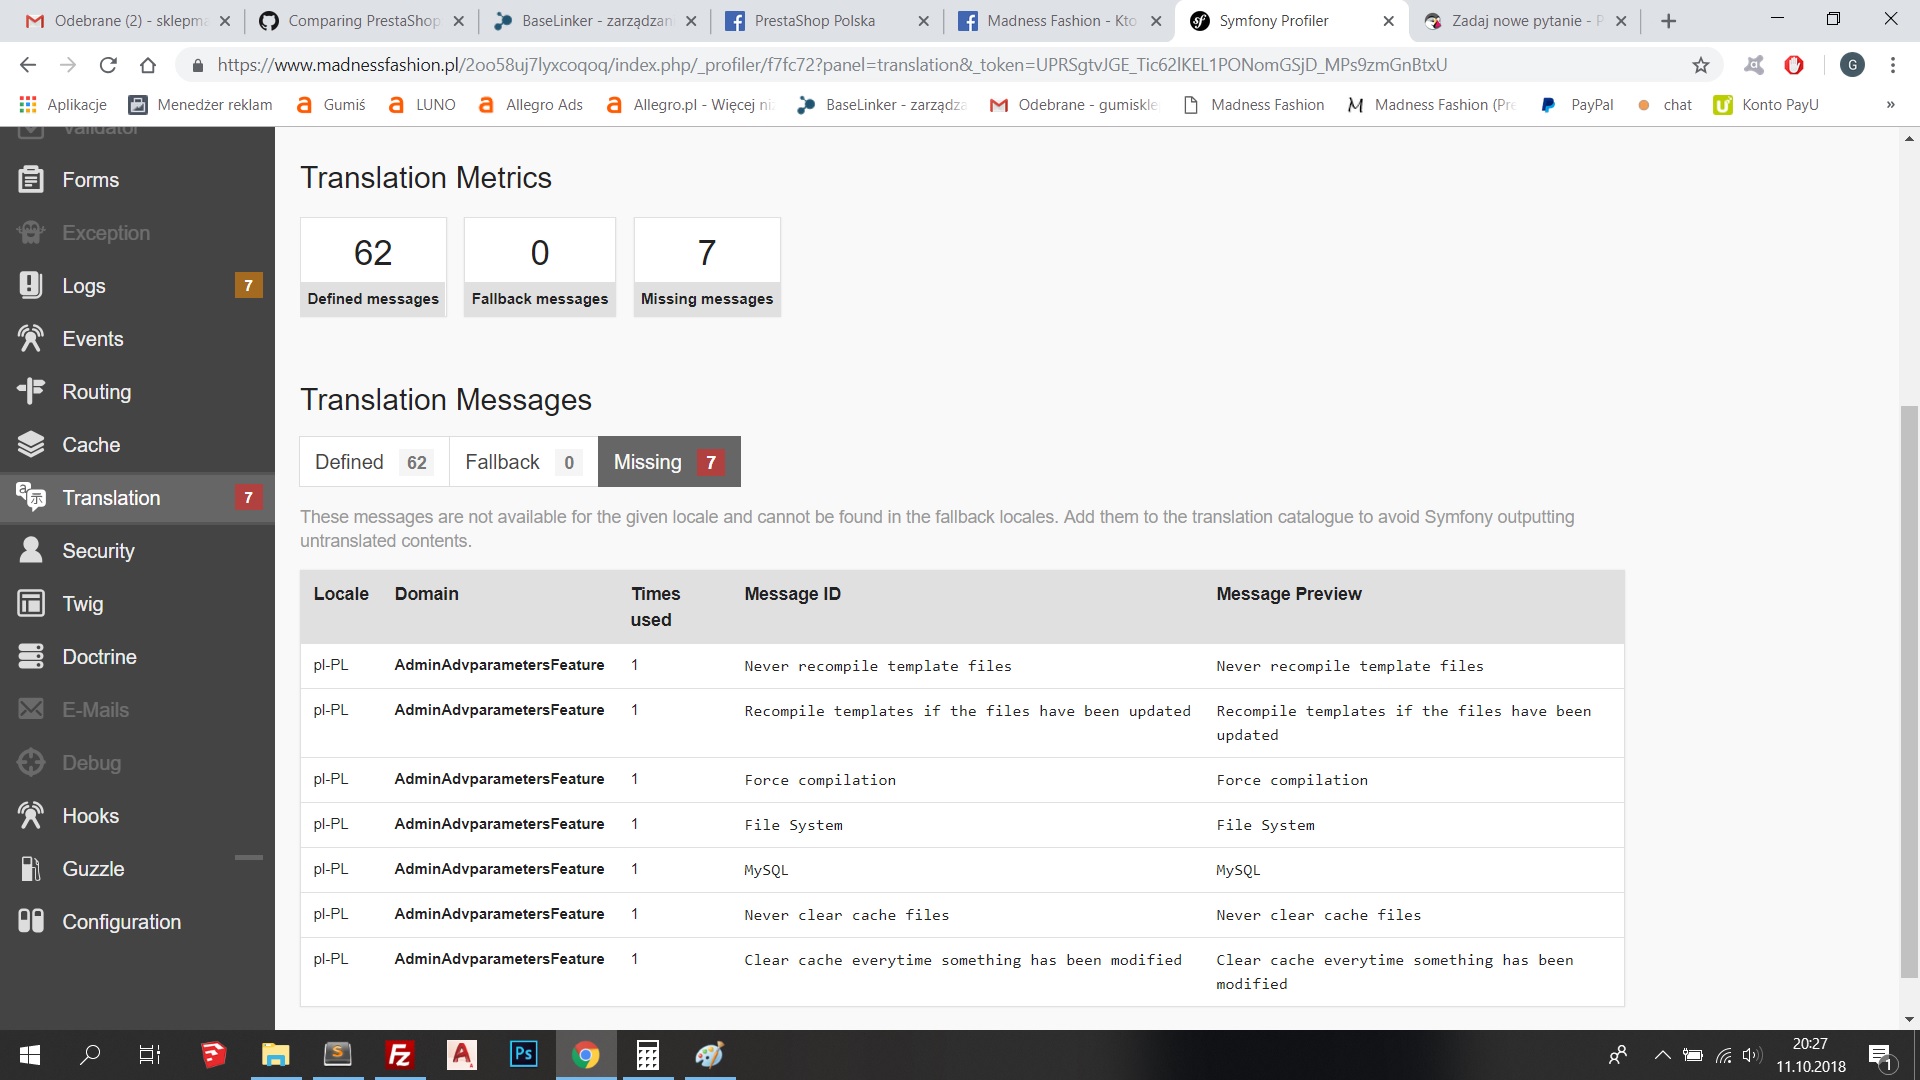Open the Hooks panel in sidebar
1920x1080 pixels.
90,816
